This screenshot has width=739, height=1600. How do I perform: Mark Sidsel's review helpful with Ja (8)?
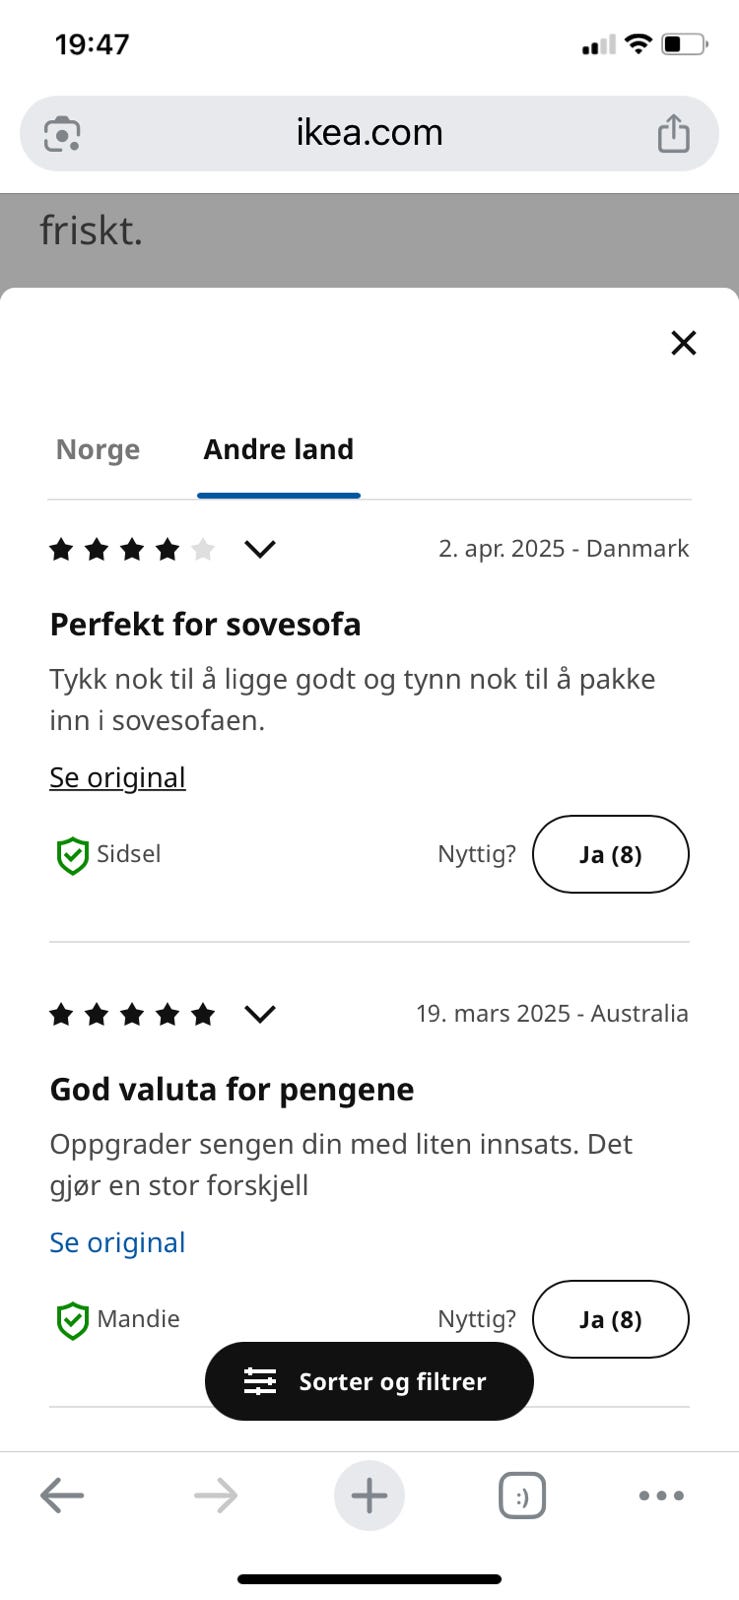[610, 854]
